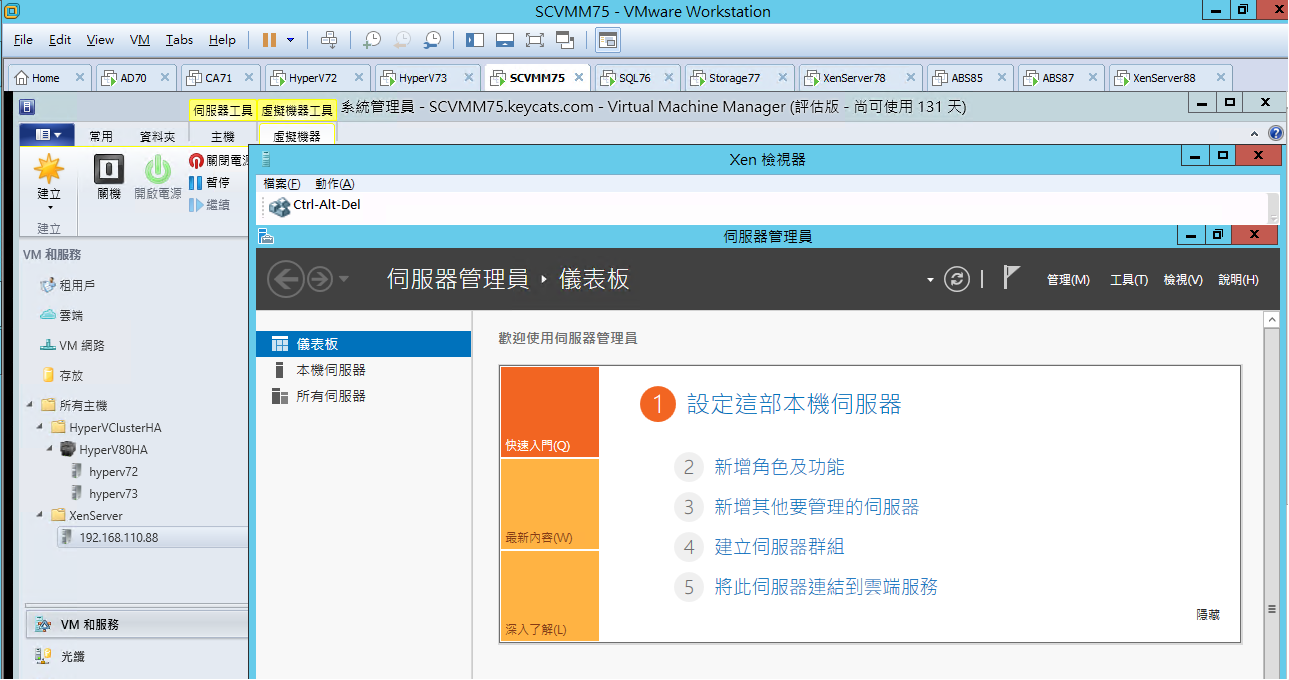Toggle the thumbnail bar icon in VMware toolbar

pyautogui.click(x=505, y=40)
